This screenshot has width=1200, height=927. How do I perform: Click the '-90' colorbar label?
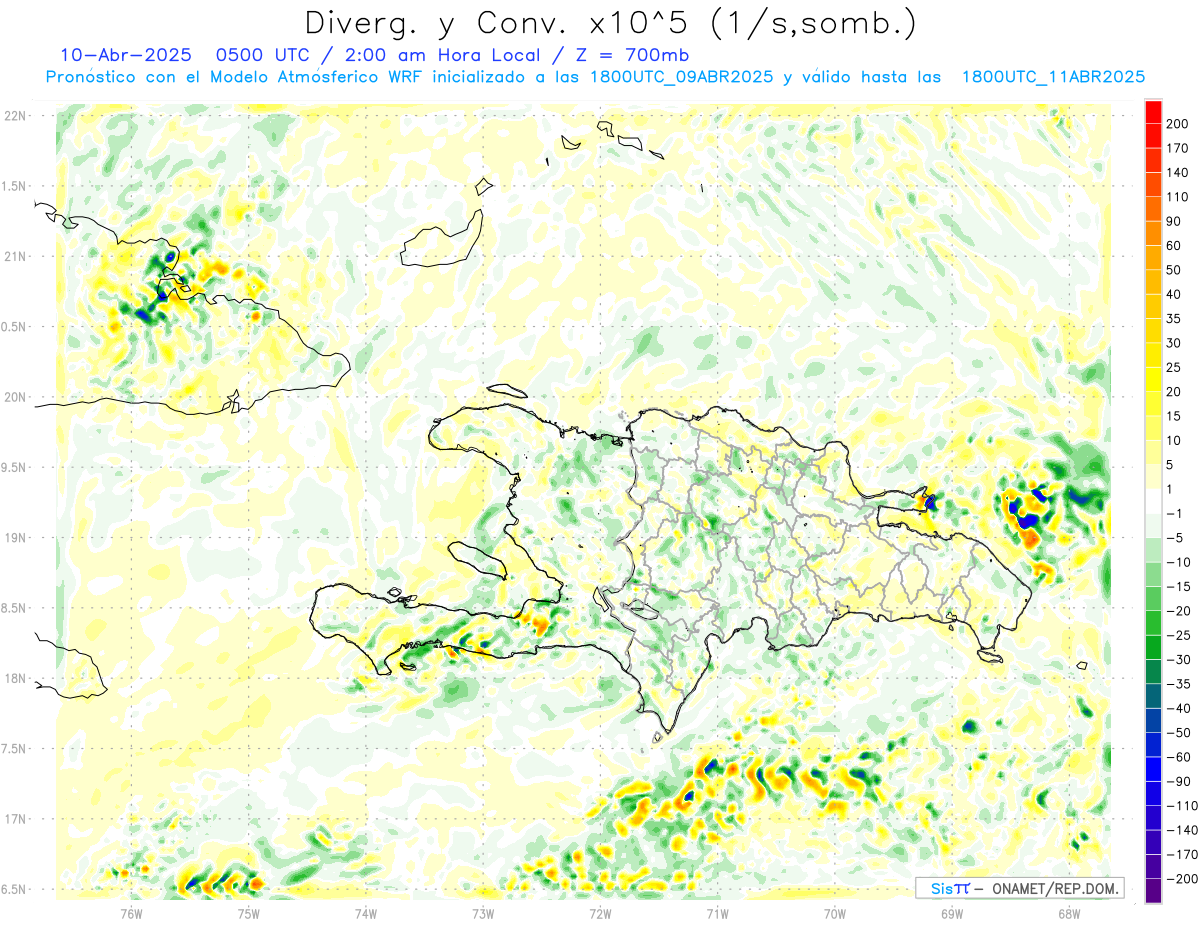tap(1178, 782)
